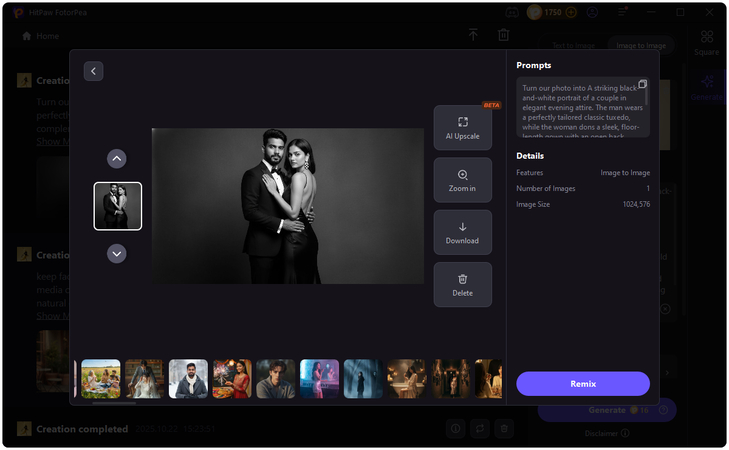This screenshot has width=729, height=450.
Task: Click the Home button in background window
Action: tap(41, 36)
